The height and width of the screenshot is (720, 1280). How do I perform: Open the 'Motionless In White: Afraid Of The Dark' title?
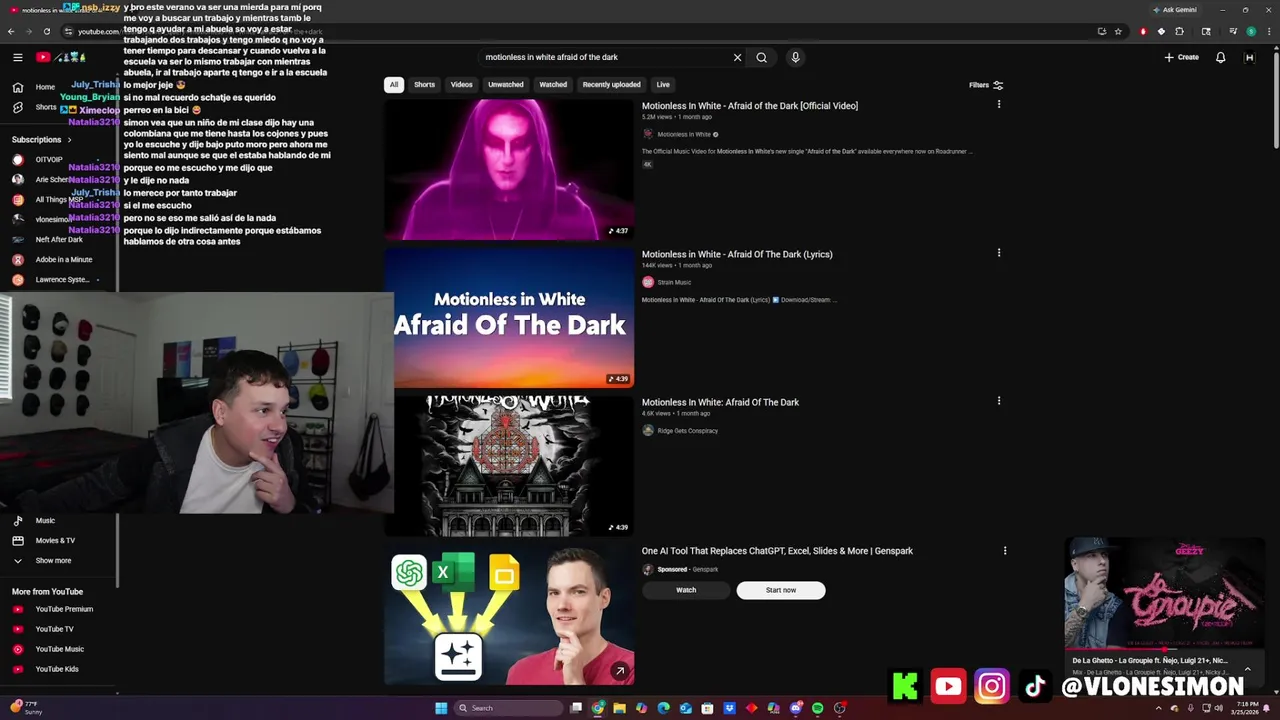tap(720, 402)
